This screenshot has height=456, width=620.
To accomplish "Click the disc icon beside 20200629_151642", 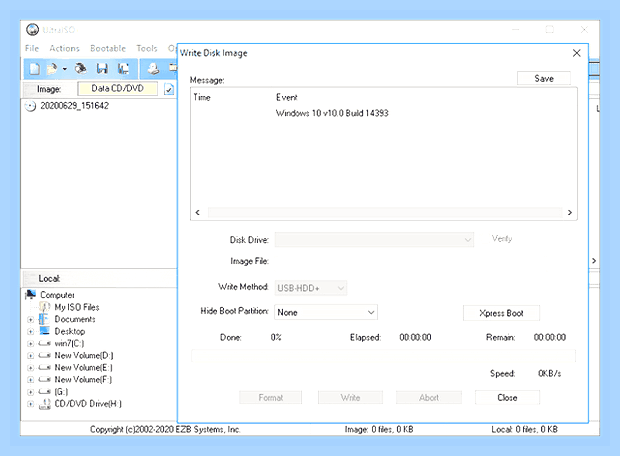I will [30, 106].
